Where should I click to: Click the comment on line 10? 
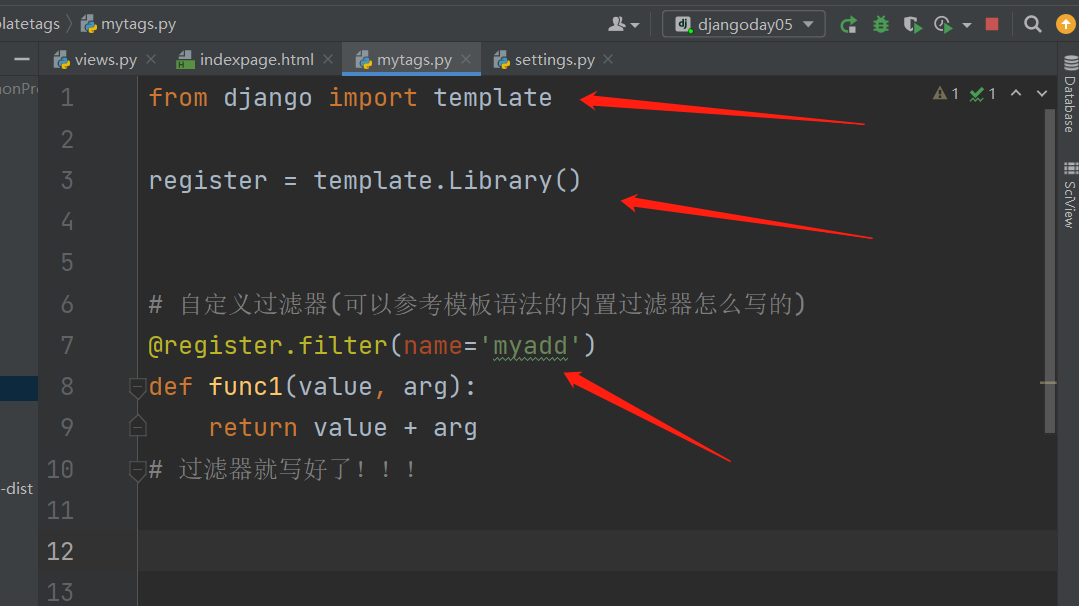(283, 470)
